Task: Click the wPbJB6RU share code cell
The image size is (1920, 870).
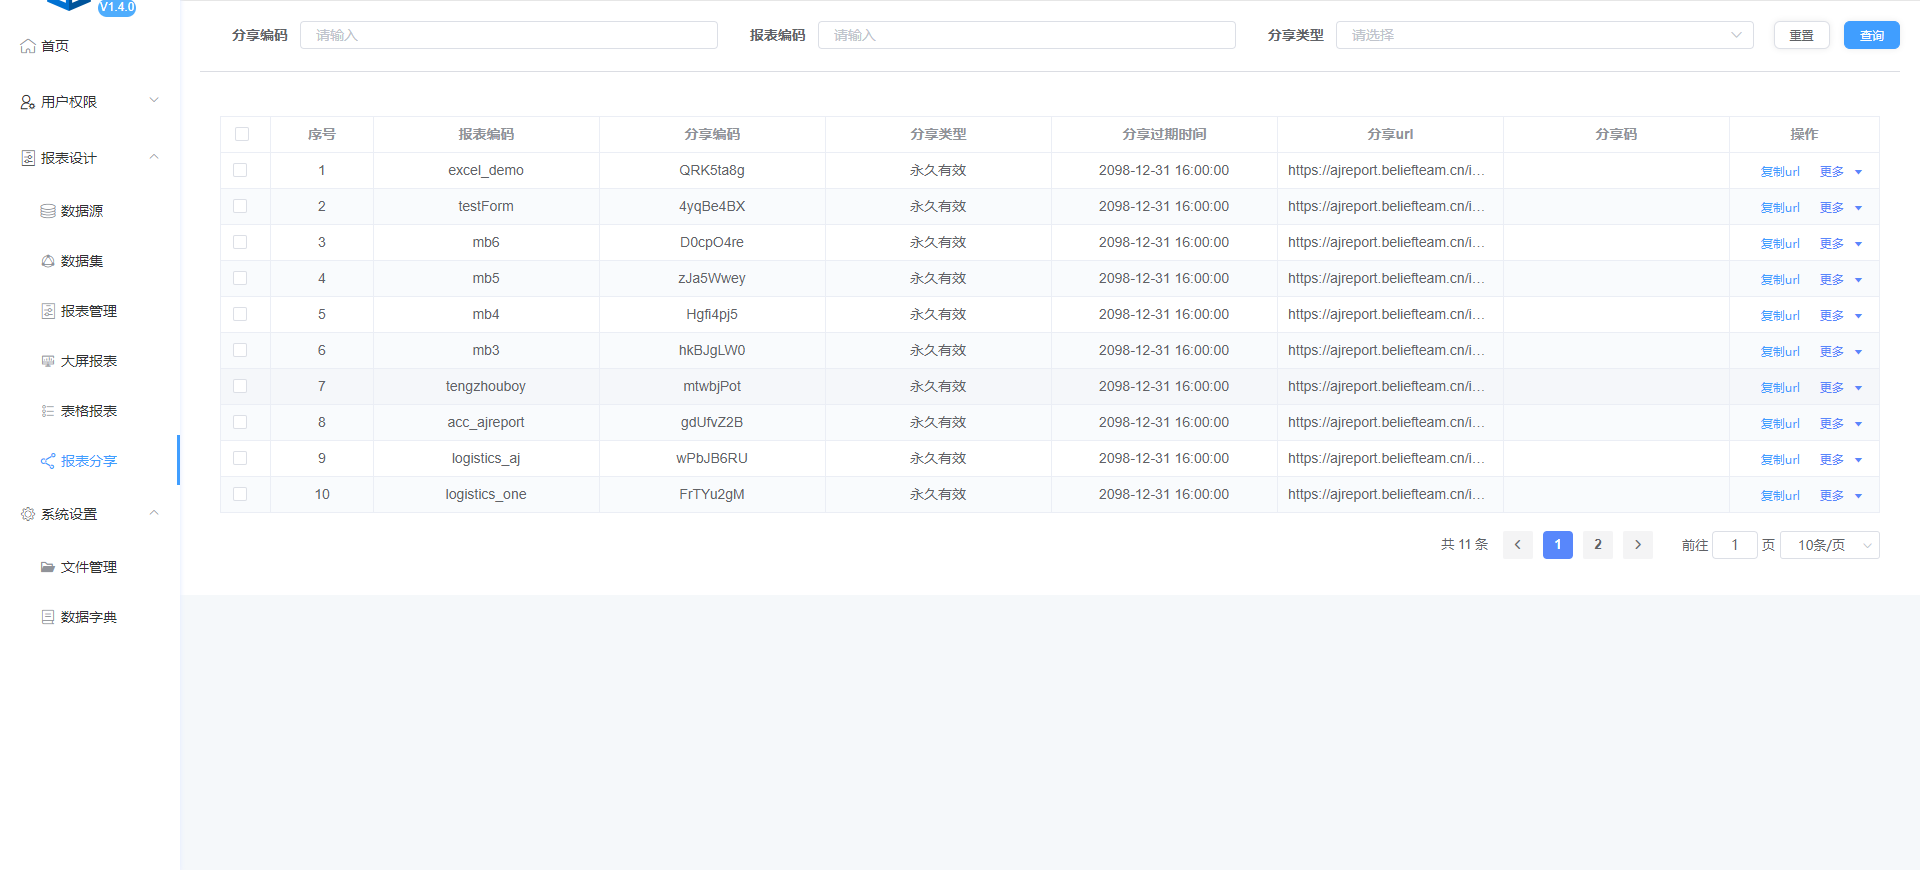Action: (712, 458)
